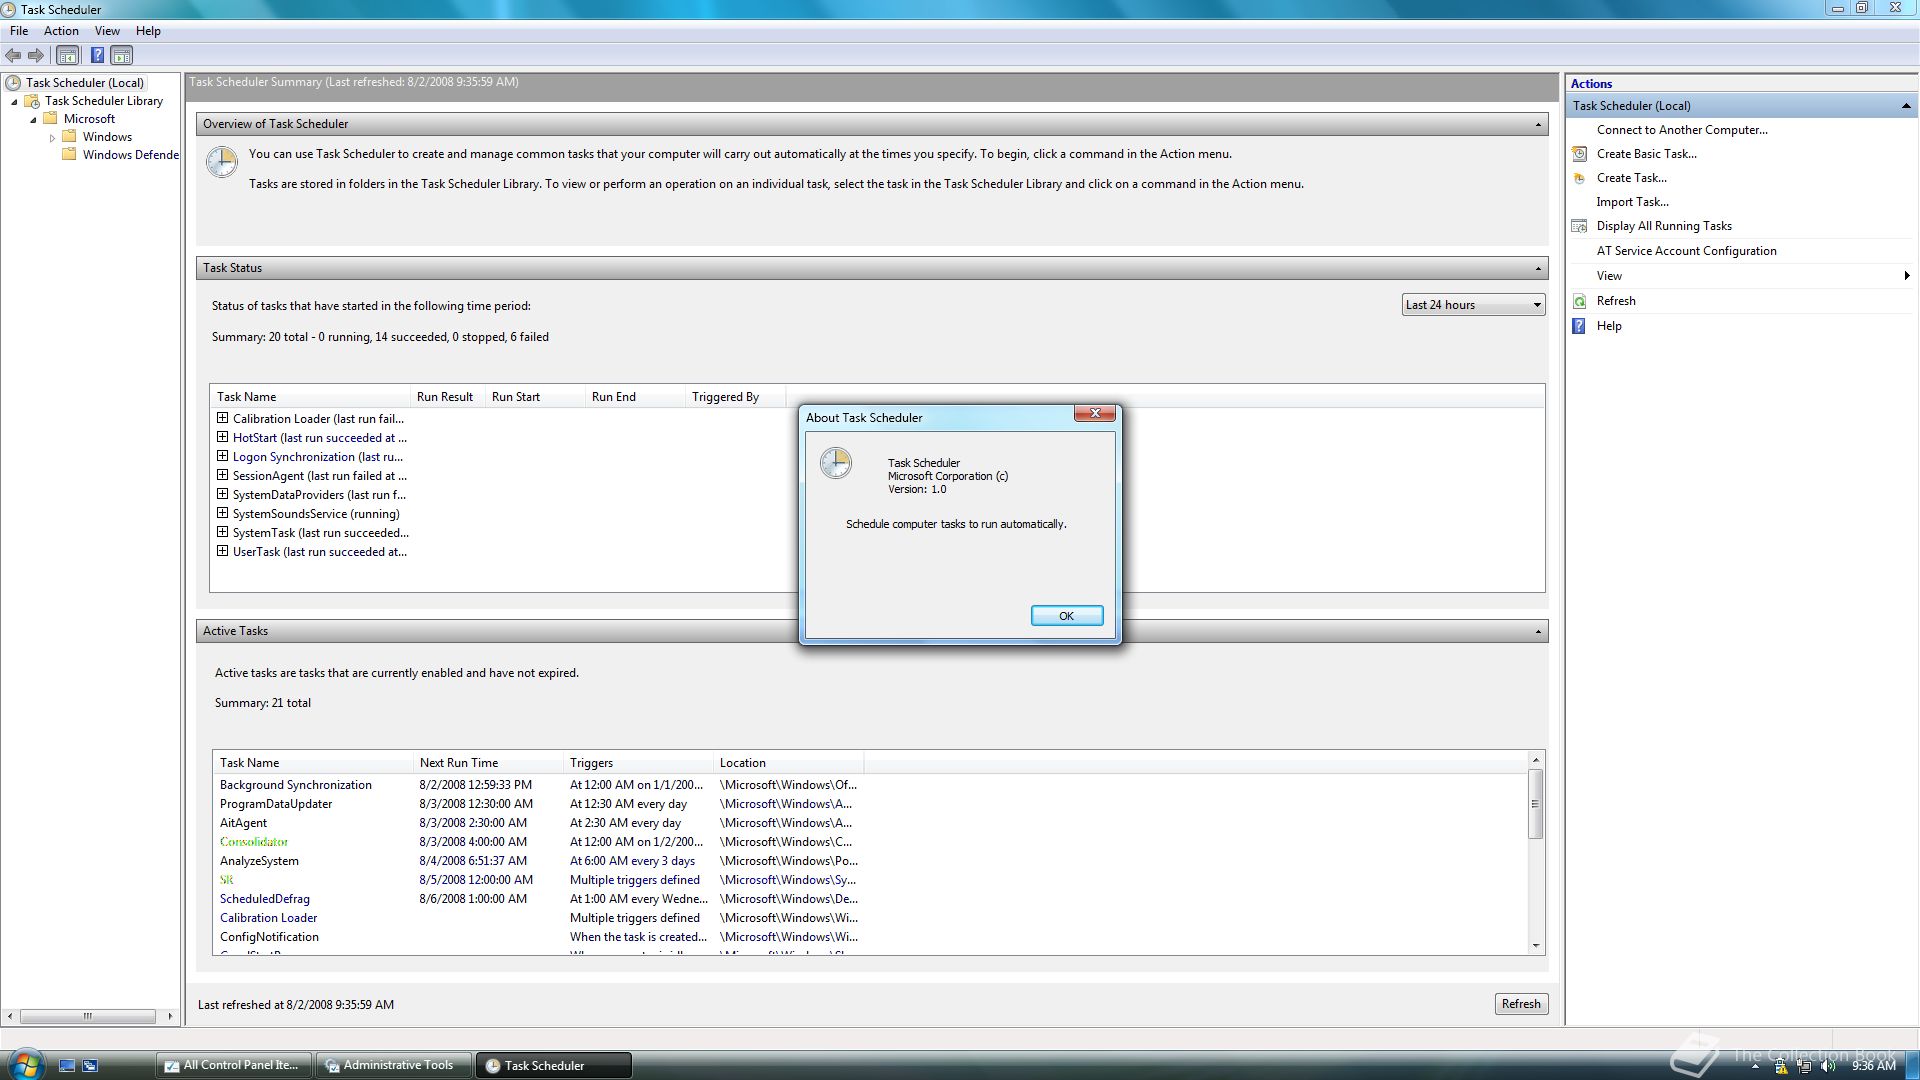Click Import Task in Actions pane
Image resolution: width=1920 pixels, height=1080 pixels.
[x=1632, y=202]
